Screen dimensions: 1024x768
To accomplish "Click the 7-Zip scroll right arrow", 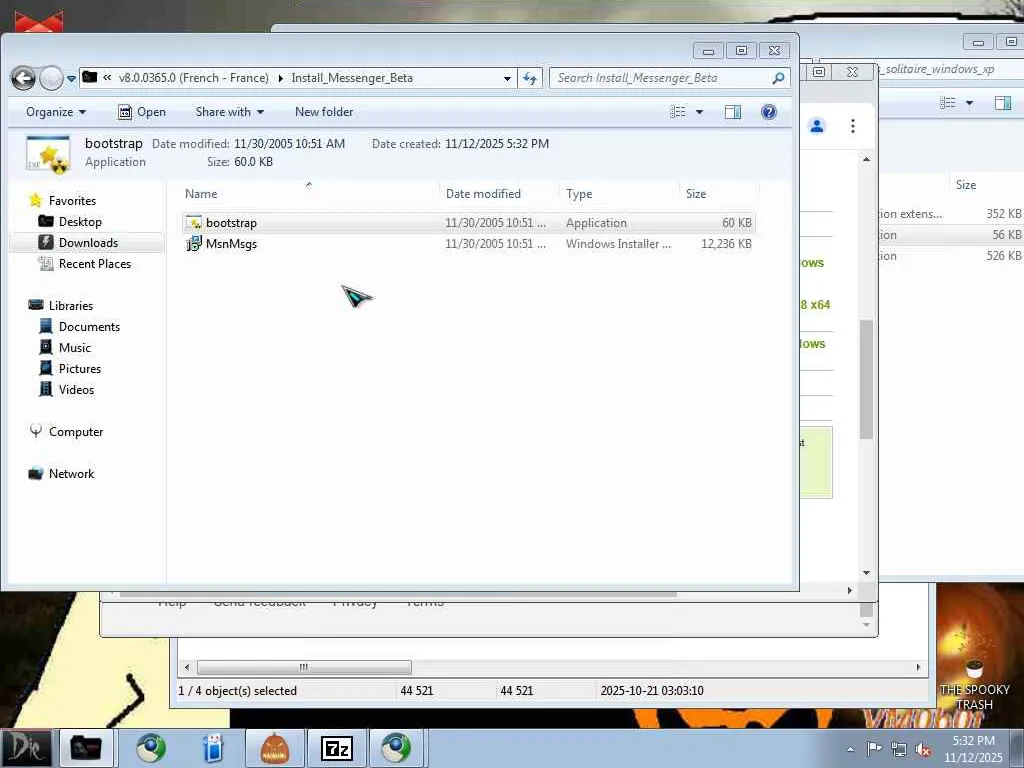I will click(918, 667).
